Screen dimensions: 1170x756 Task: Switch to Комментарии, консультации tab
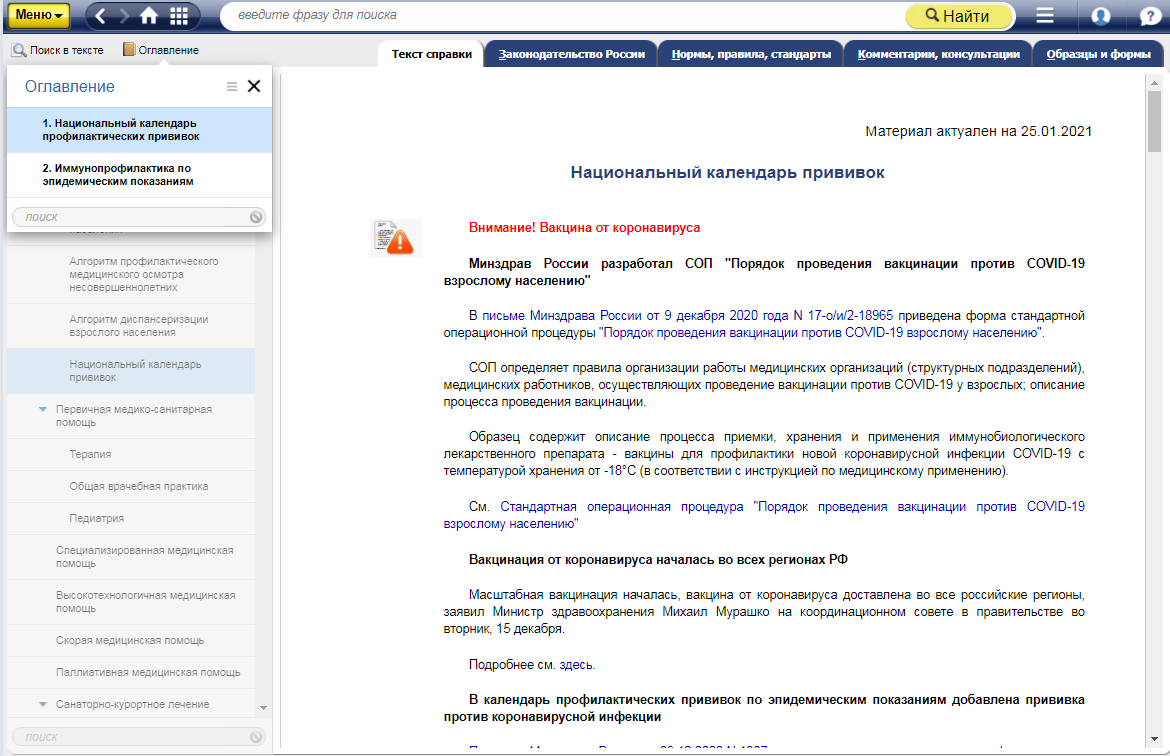[x=939, y=54]
